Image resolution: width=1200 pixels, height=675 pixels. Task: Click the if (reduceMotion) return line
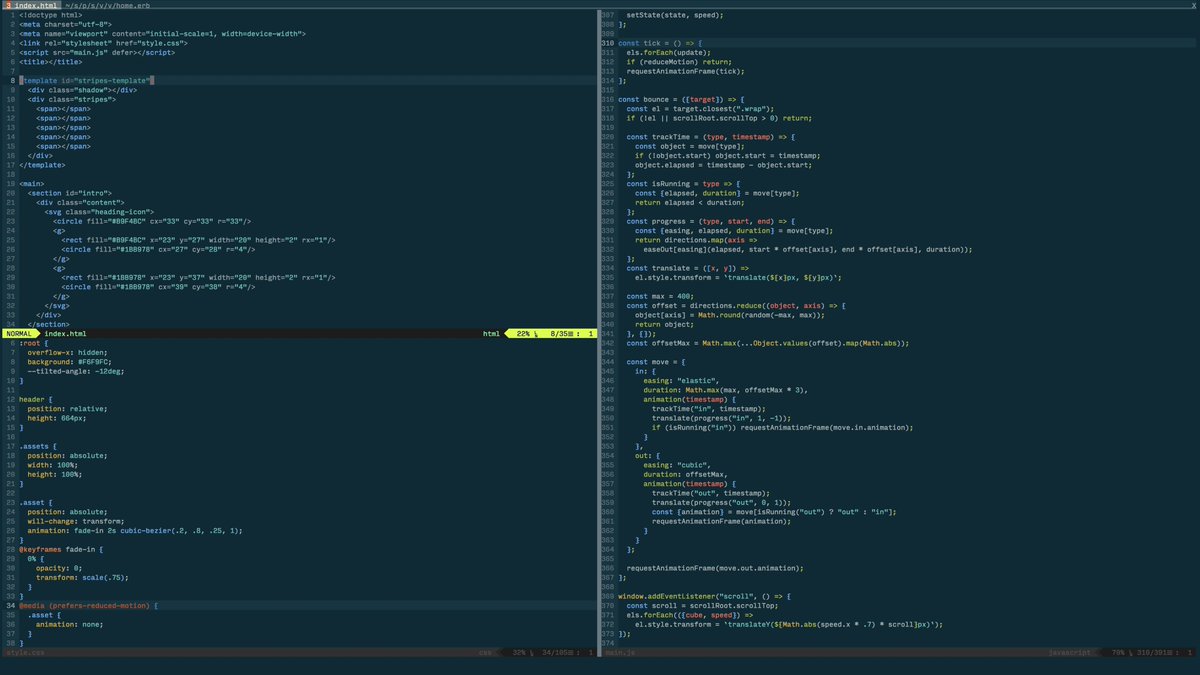click(678, 61)
